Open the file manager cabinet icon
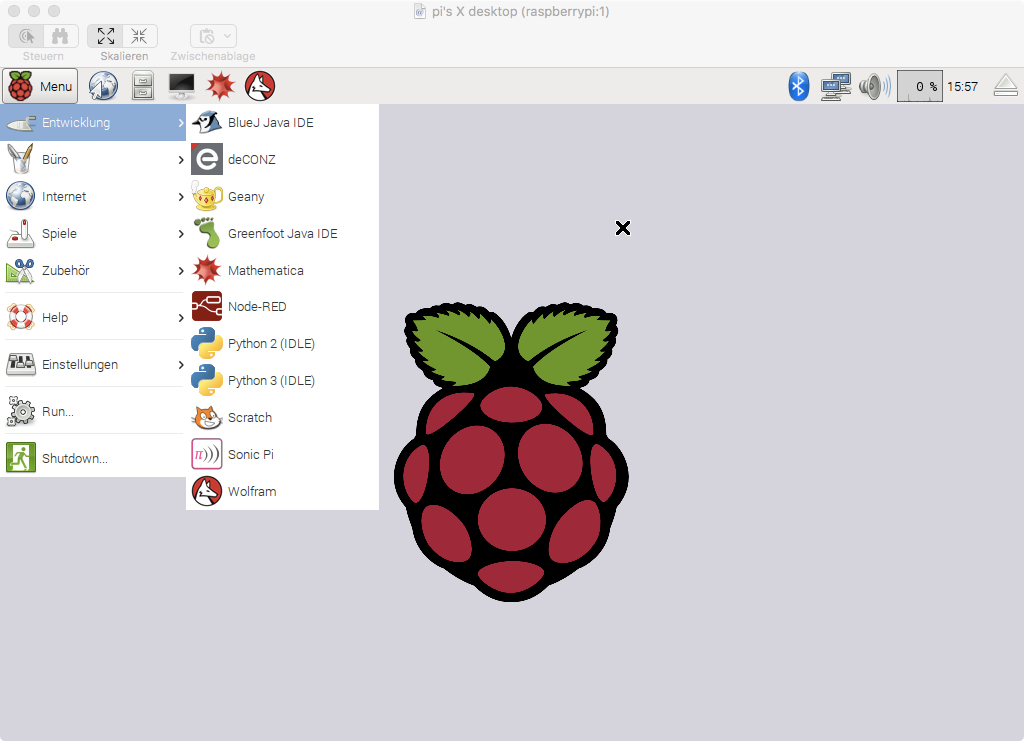 pos(143,86)
